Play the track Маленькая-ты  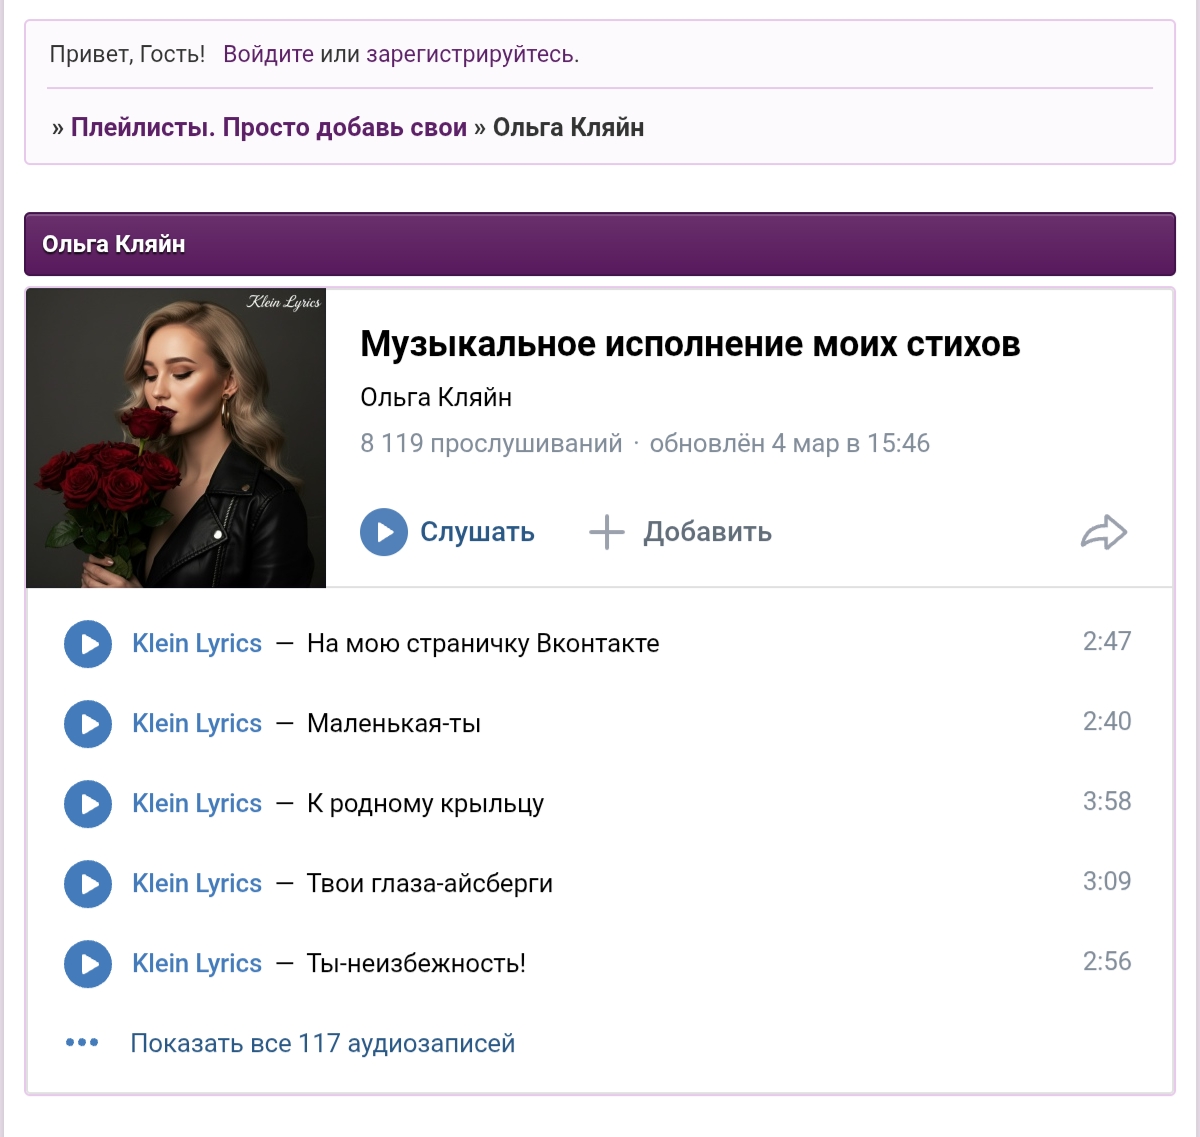tap(88, 724)
